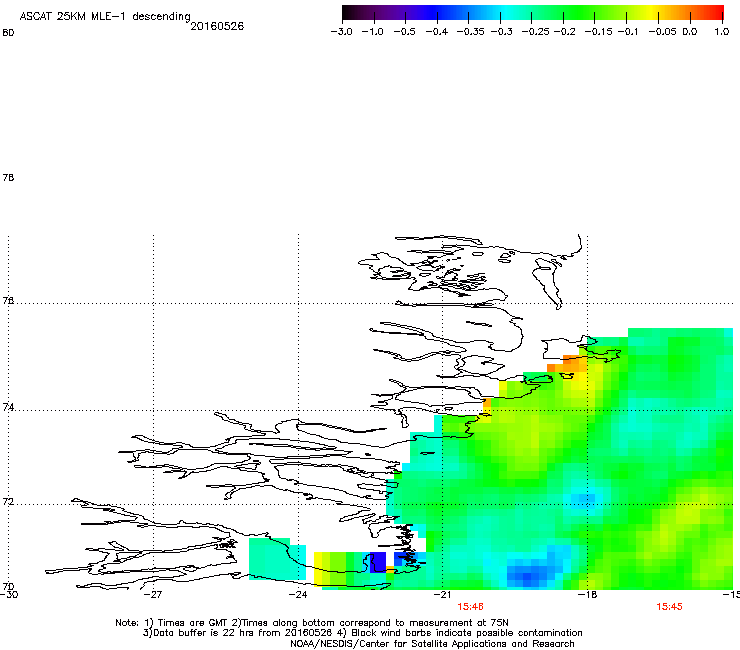
Task: Click the -0.1 color scale label
Action: point(627,32)
